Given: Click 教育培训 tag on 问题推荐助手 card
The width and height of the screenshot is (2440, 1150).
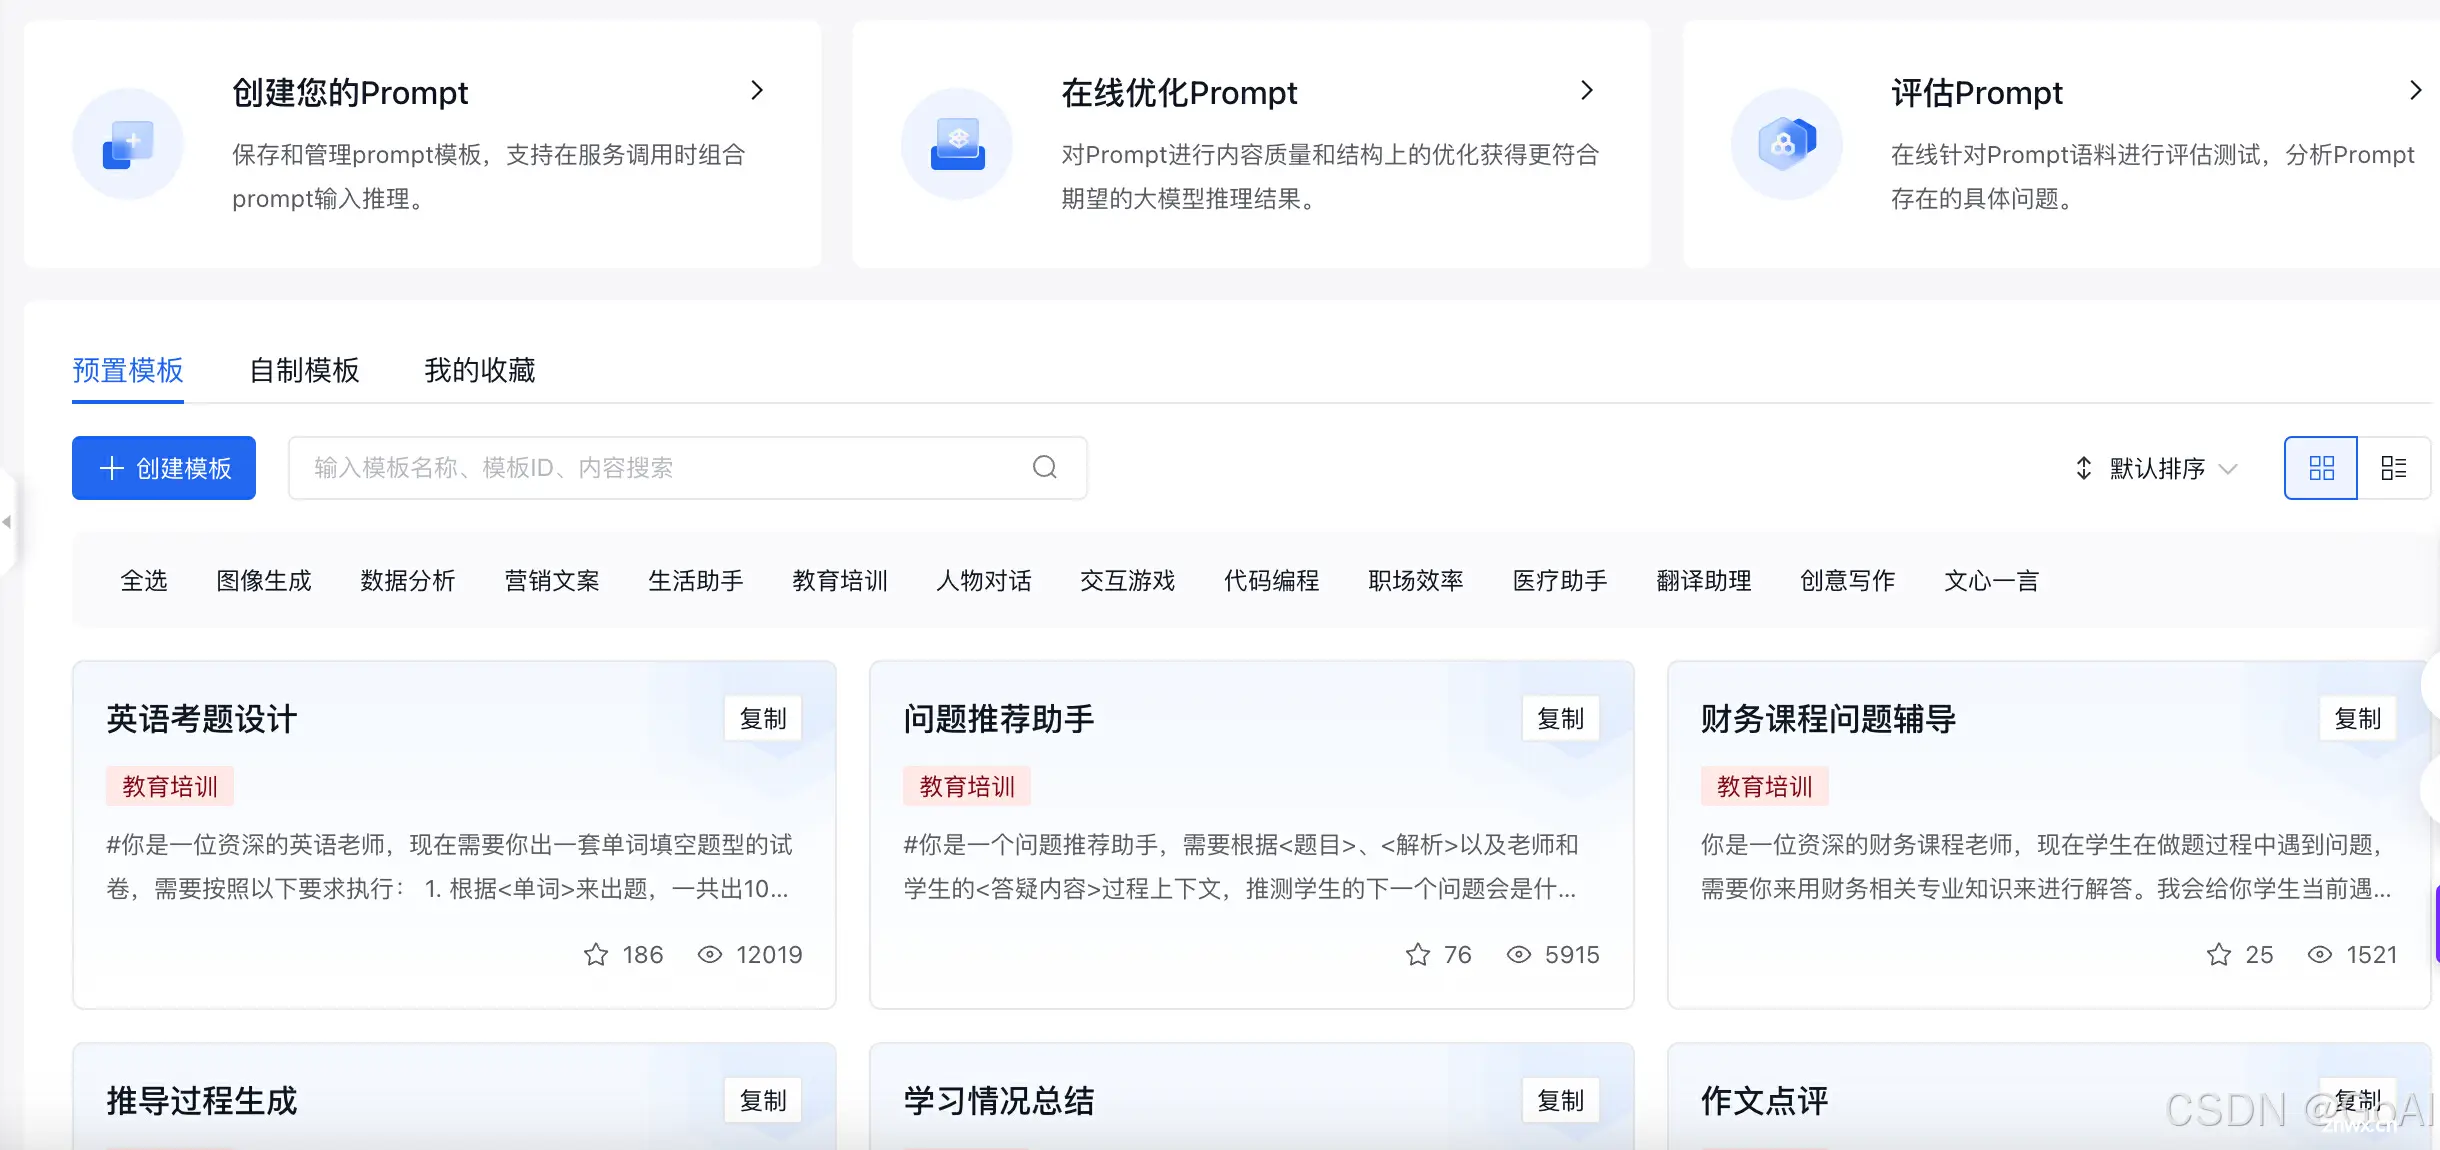Looking at the screenshot, I should (967, 787).
